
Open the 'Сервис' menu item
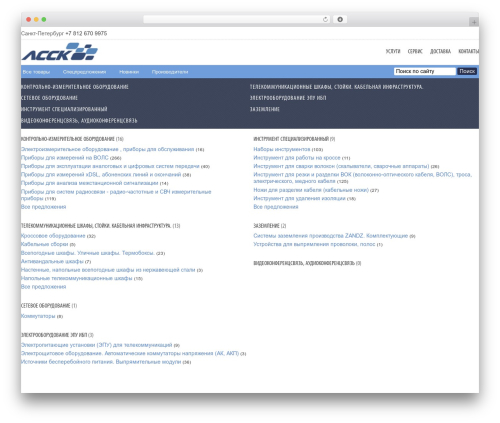tap(415, 51)
